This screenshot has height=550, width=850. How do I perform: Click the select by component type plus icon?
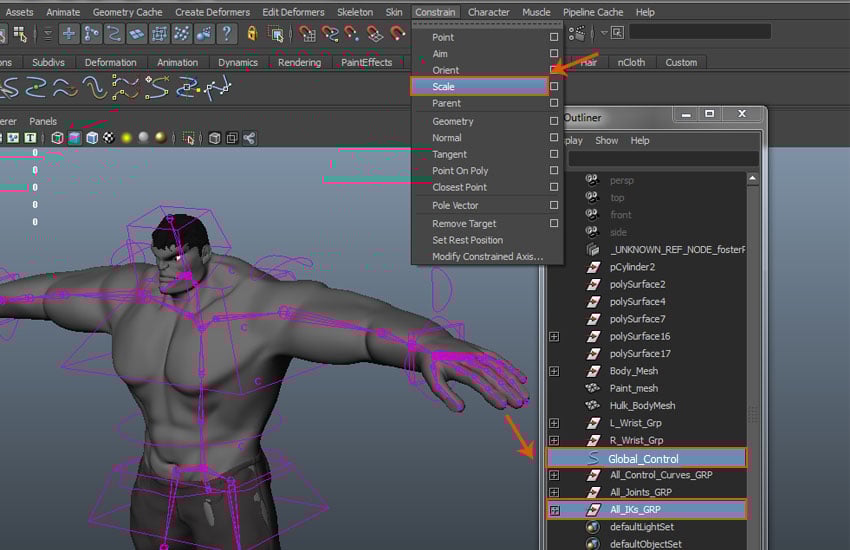[x=69, y=34]
